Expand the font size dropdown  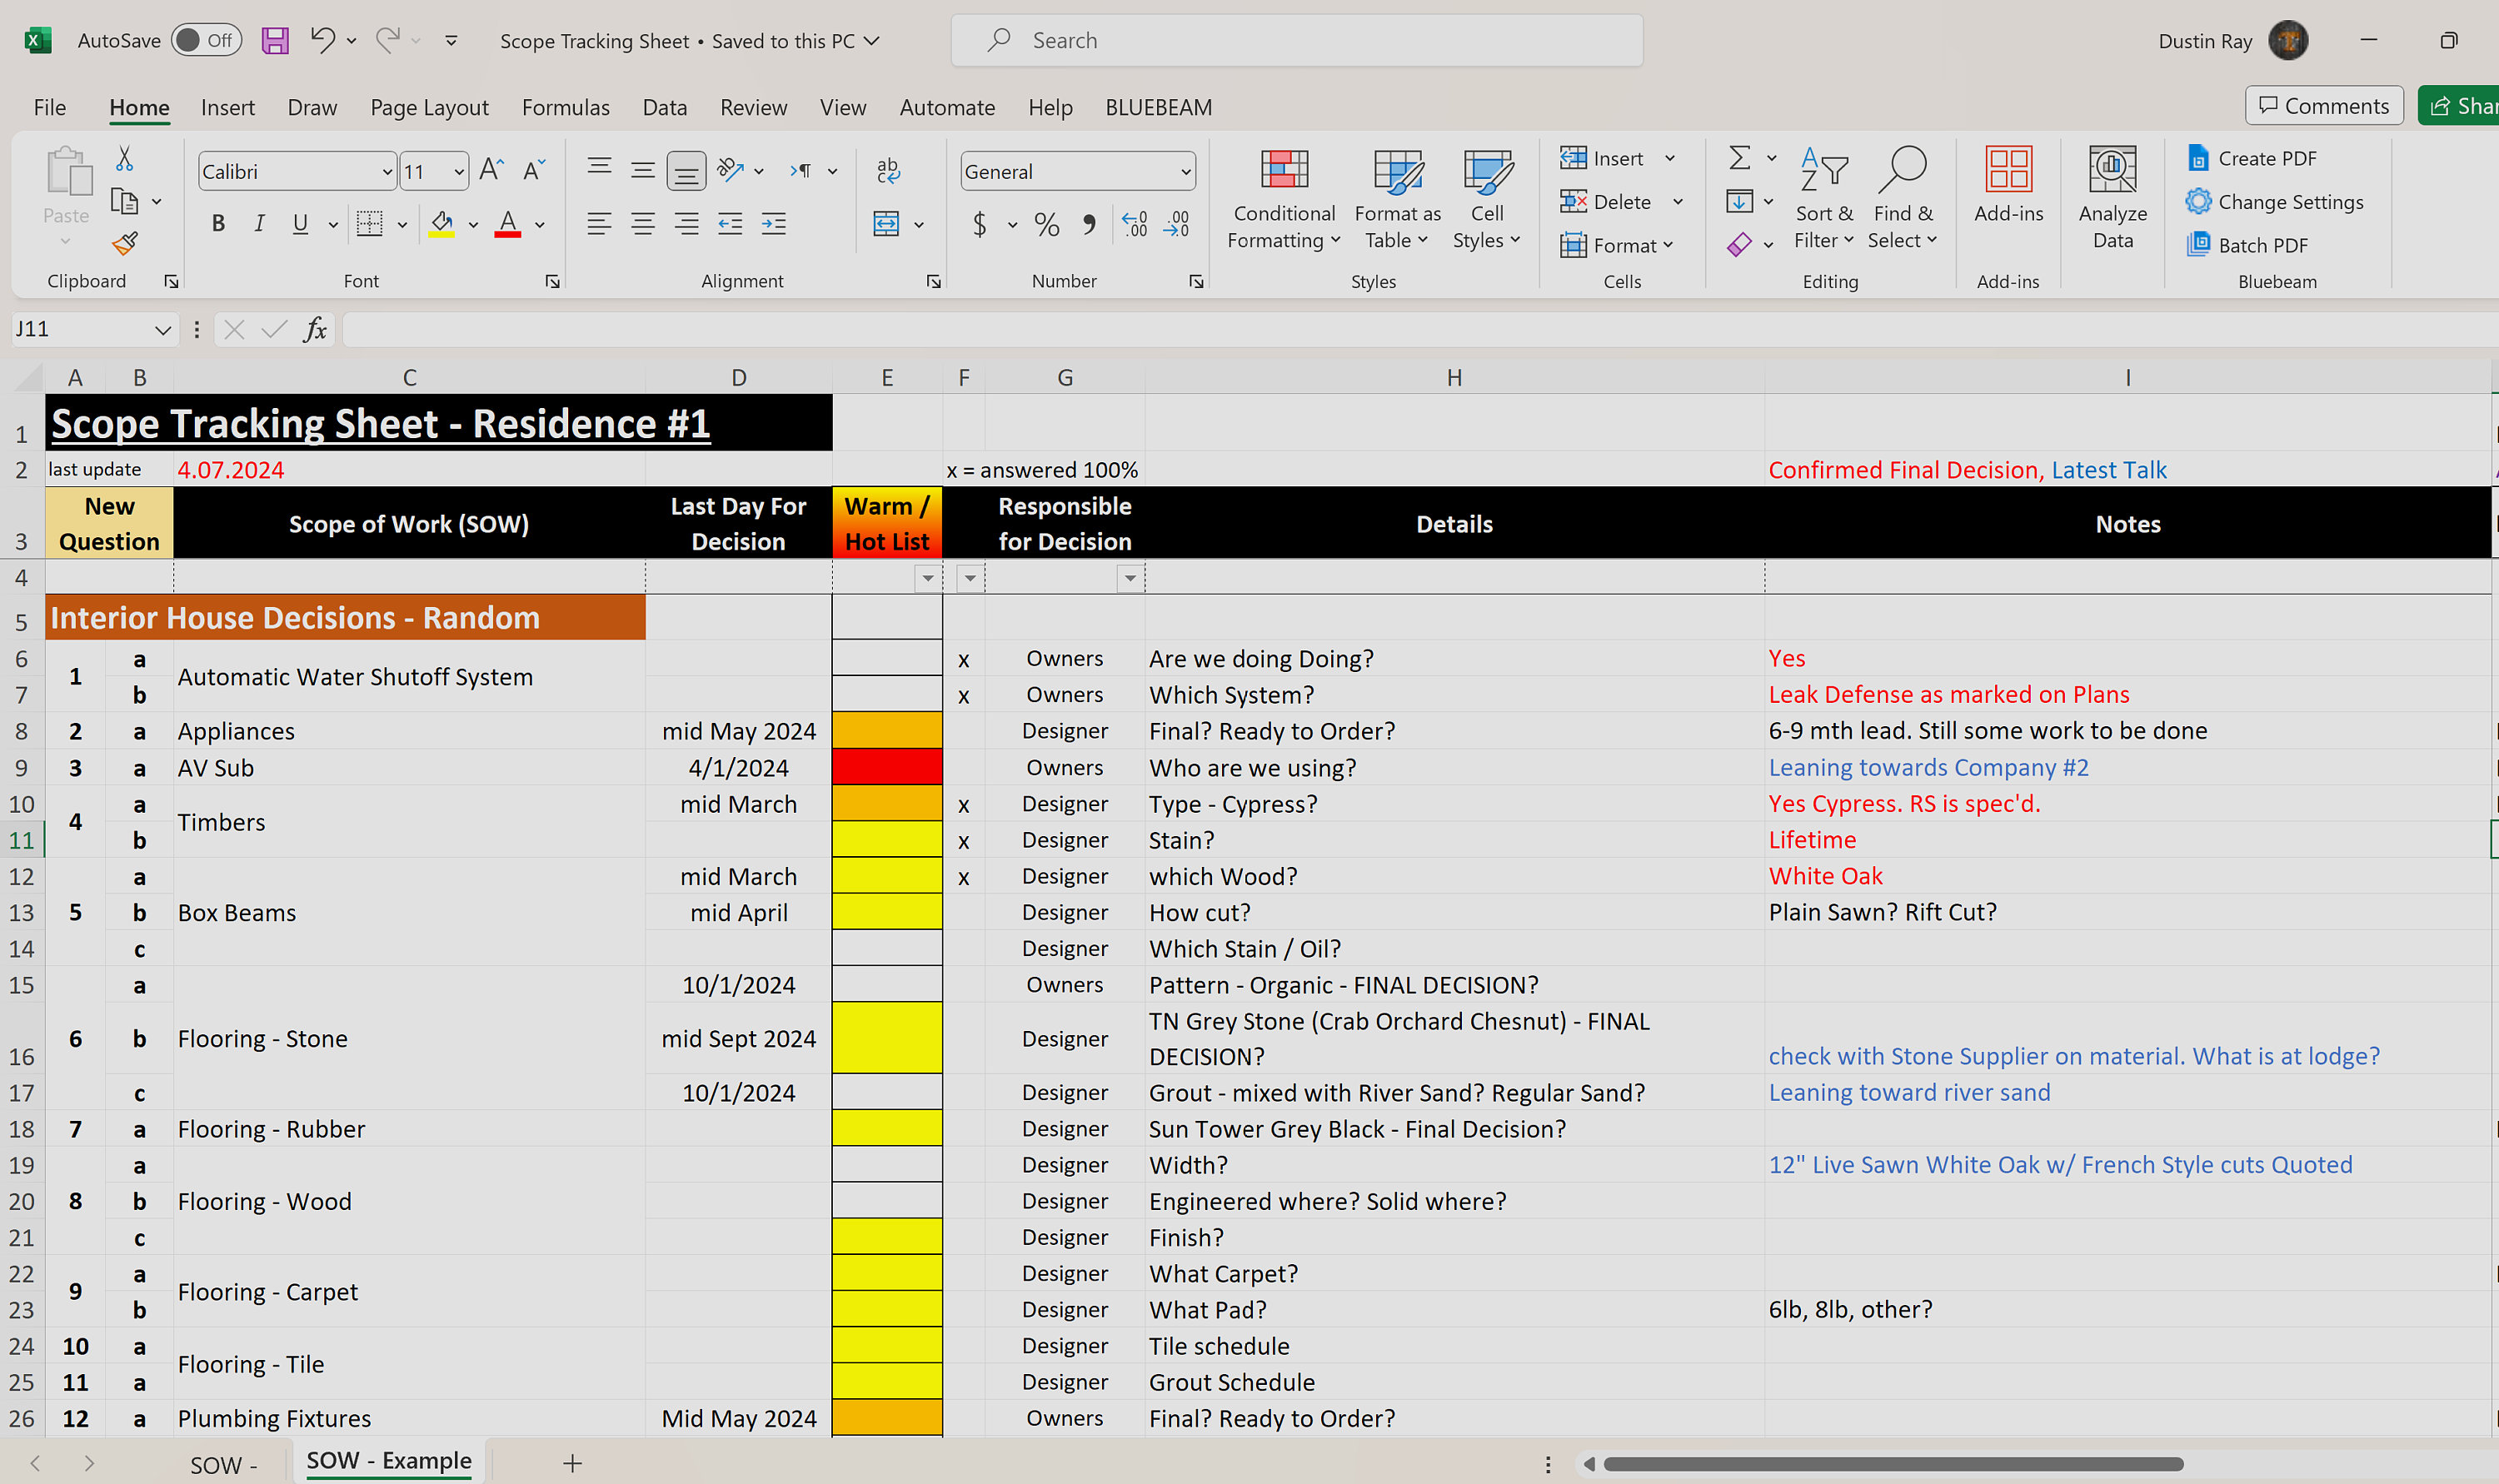[457, 171]
